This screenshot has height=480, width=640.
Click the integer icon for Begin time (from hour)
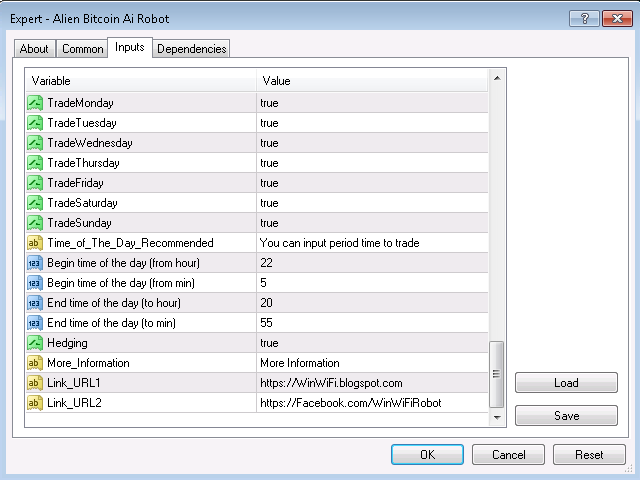35,263
